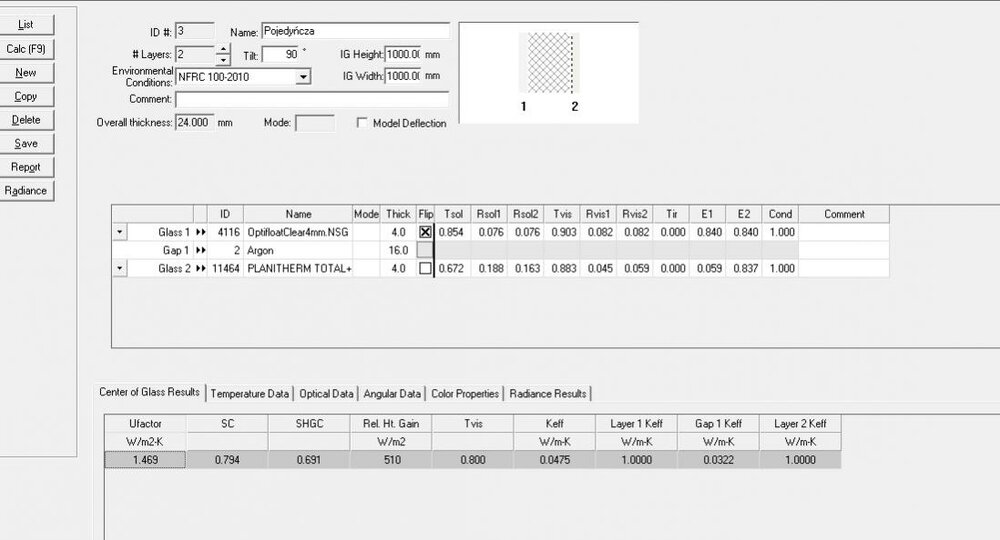Select the Color Properties tab

pos(466,393)
